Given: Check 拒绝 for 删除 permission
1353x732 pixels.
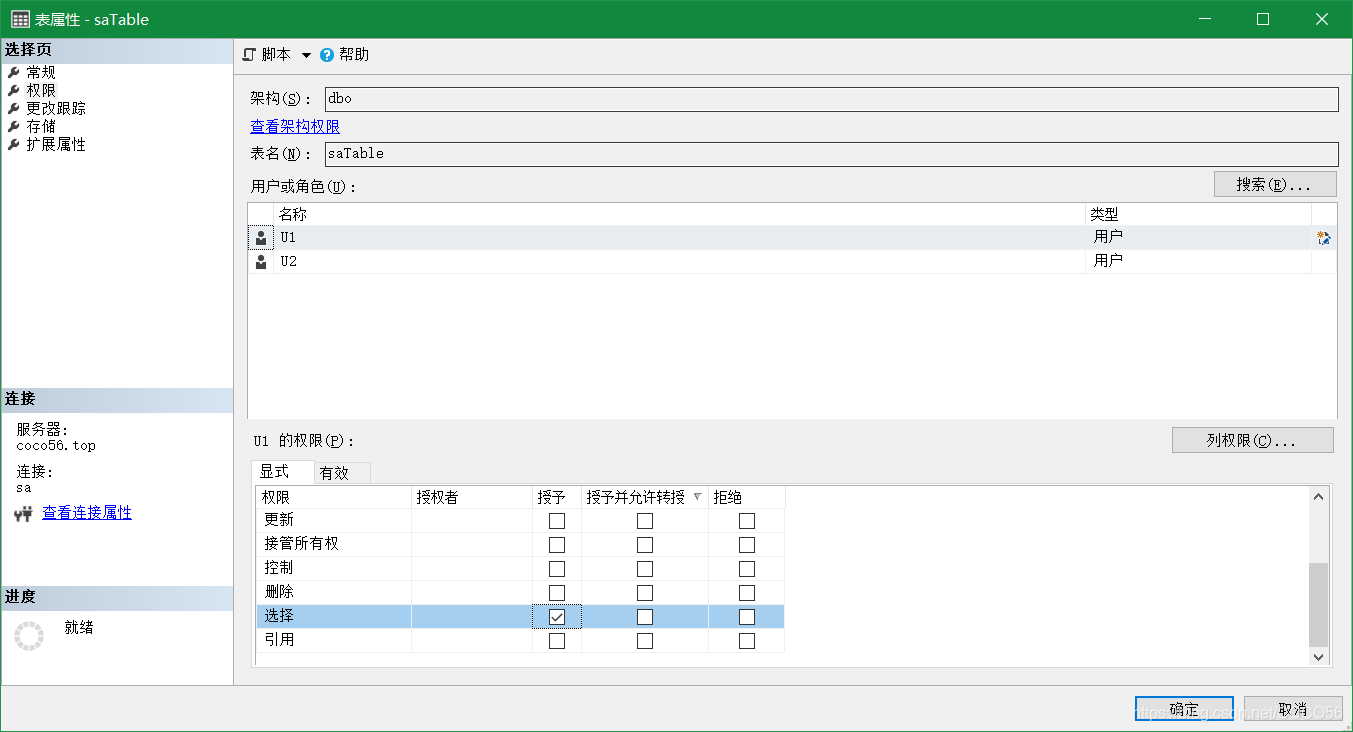Looking at the screenshot, I should point(747,593).
